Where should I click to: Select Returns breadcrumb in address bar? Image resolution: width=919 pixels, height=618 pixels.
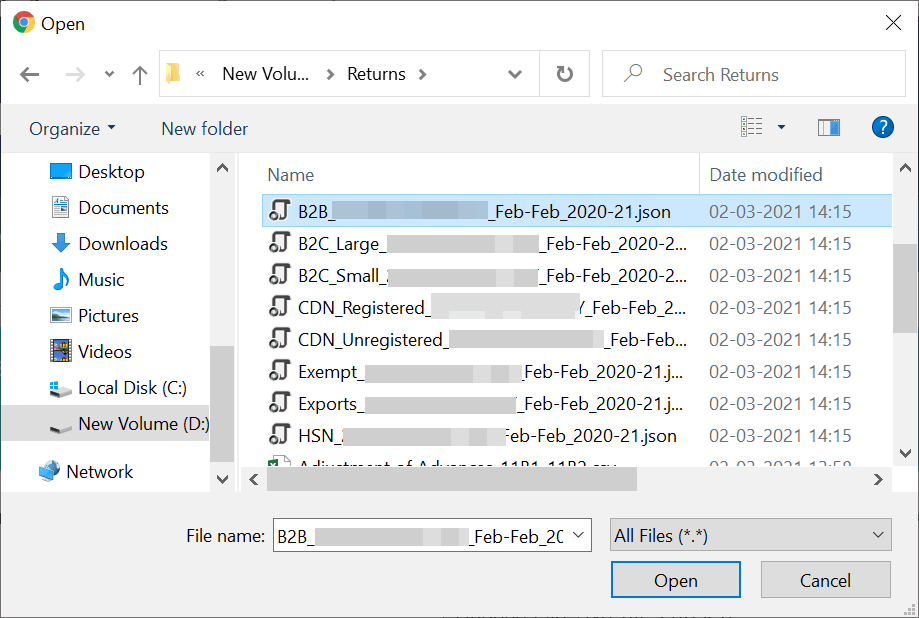(x=376, y=74)
